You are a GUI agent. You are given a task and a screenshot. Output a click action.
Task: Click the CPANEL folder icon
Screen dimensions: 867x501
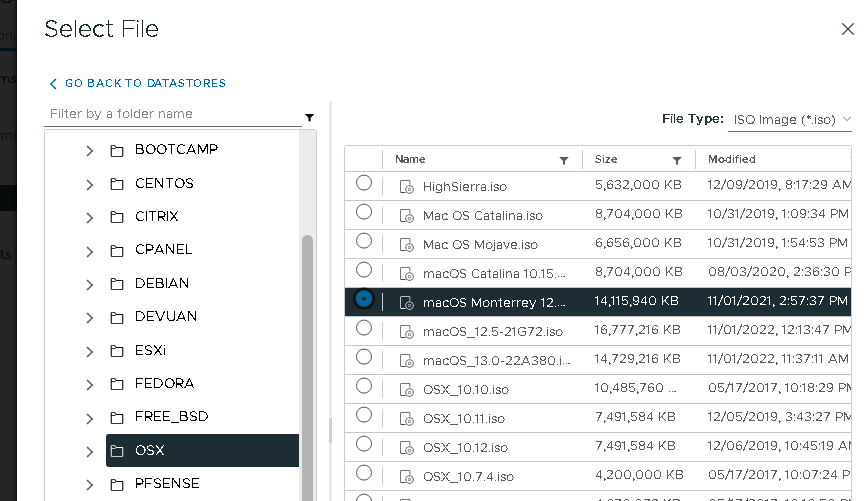coord(117,251)
